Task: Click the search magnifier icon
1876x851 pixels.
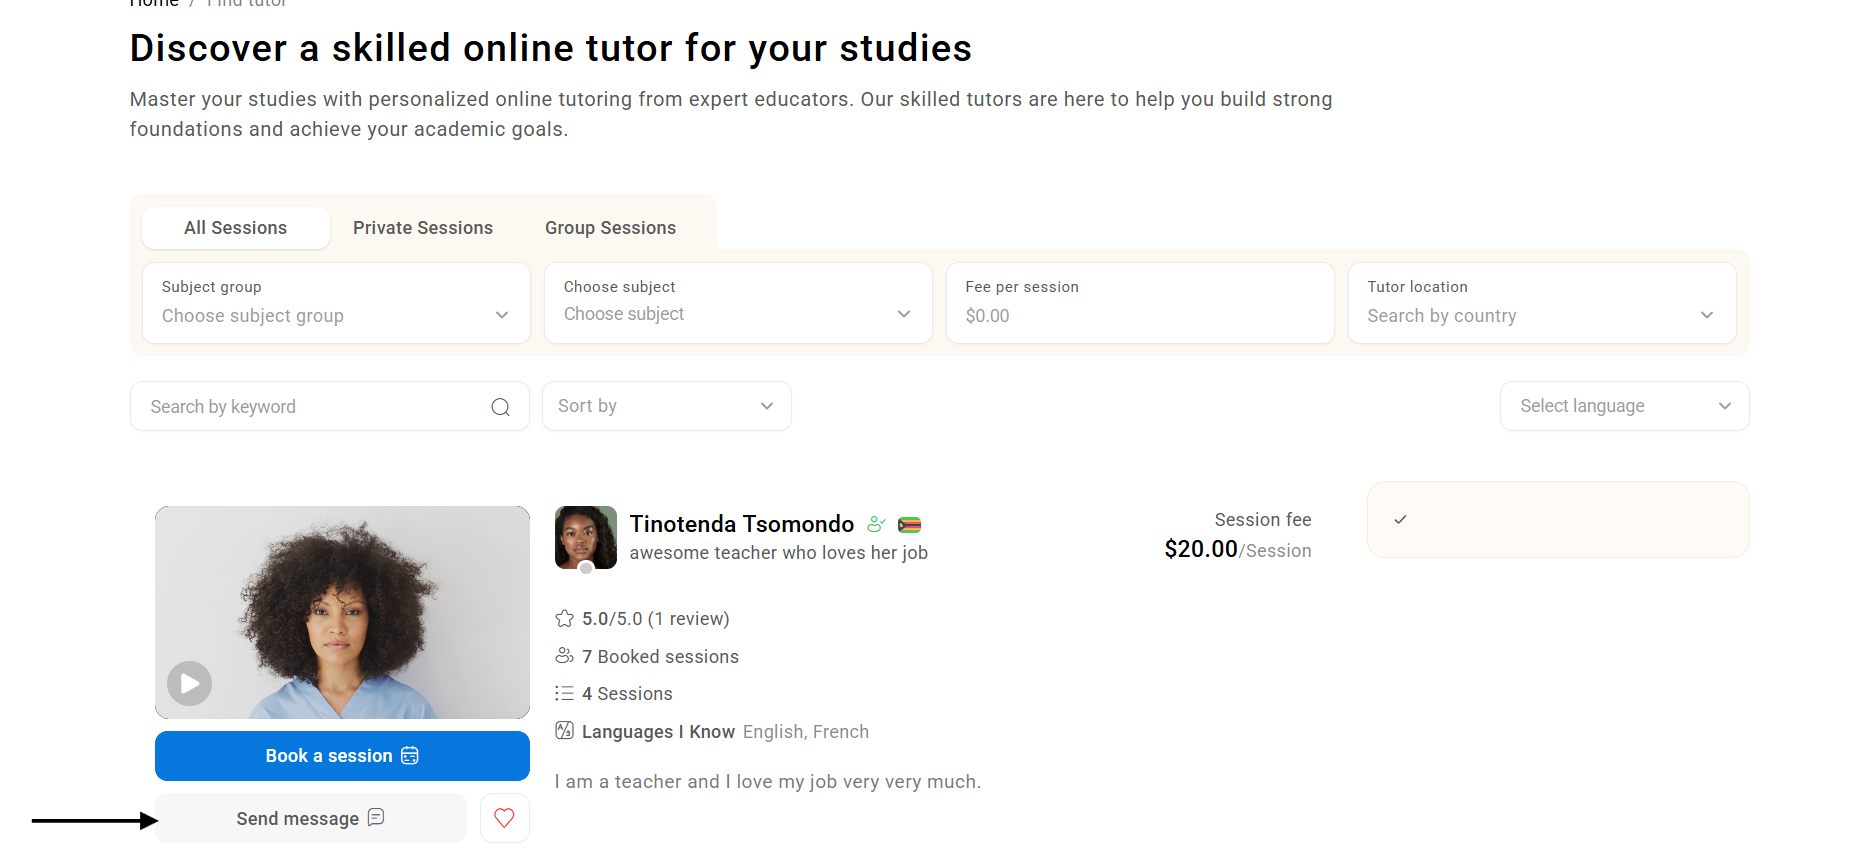Action: 500,407
